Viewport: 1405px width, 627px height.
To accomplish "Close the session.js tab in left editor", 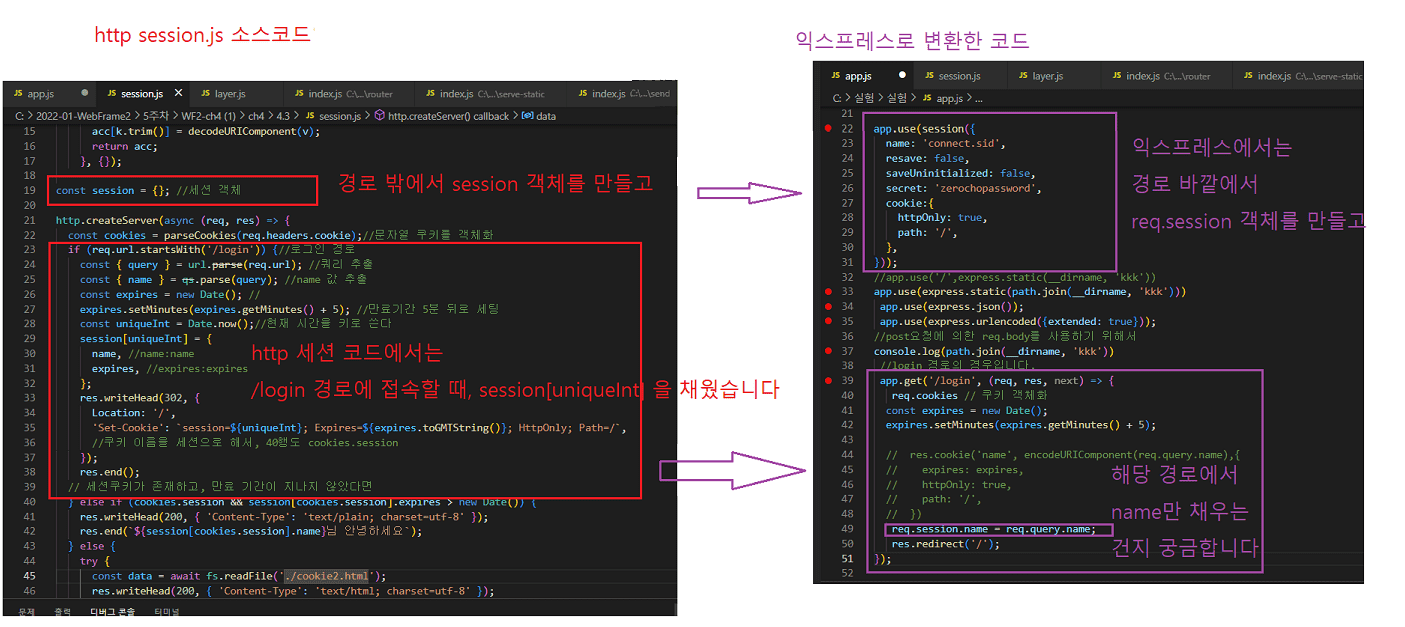I will 178,93.
